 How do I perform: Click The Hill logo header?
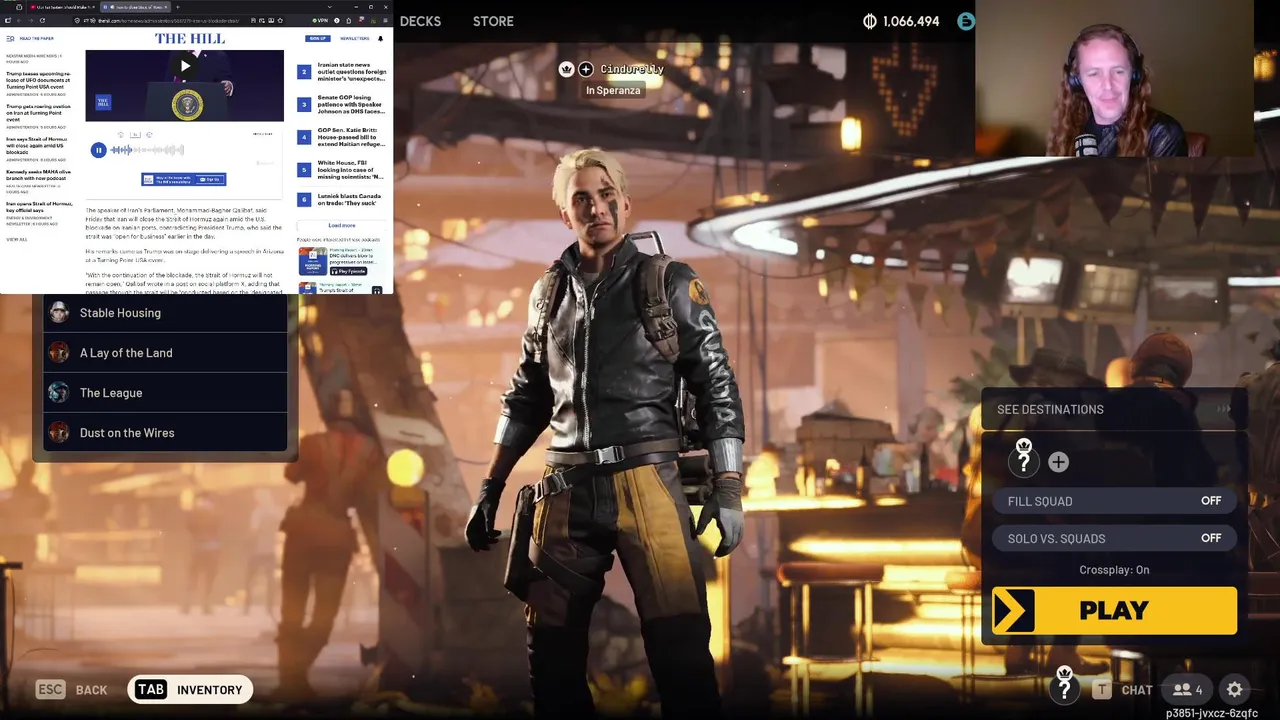click(x=190, y=38)
